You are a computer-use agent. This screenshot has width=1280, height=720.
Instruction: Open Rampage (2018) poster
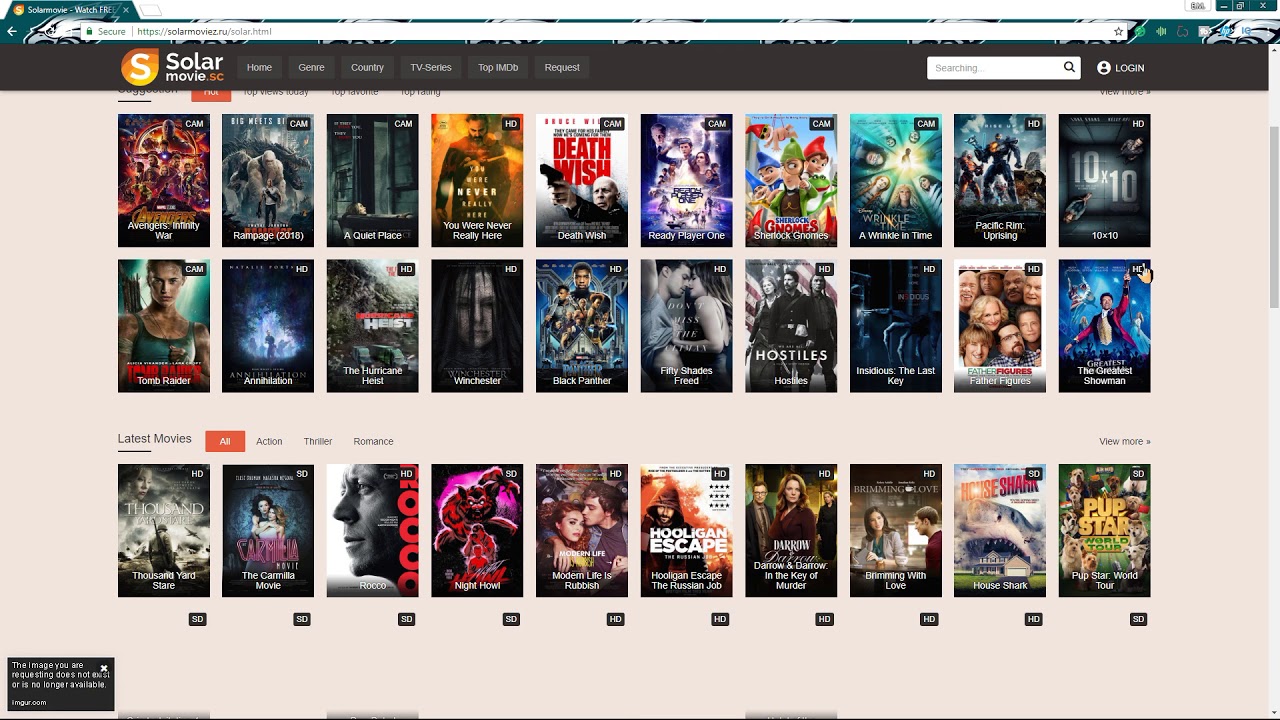[x=268, y=180]
